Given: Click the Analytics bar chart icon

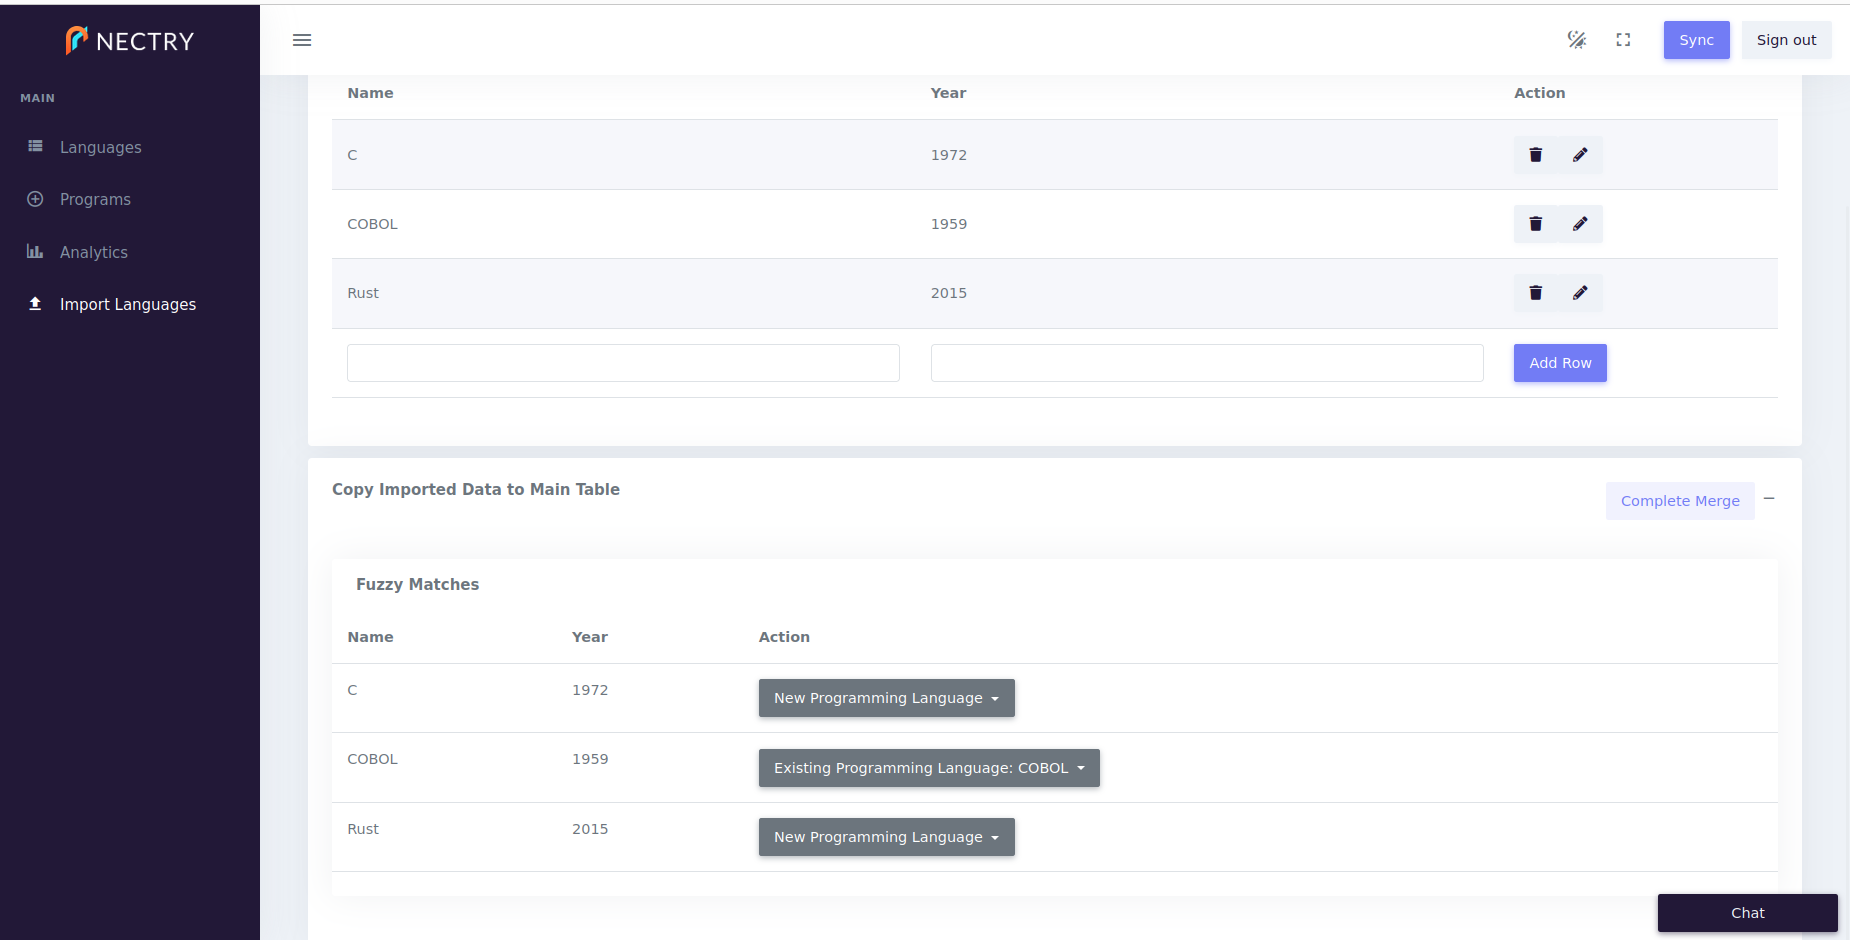Looking at the screenshot, I should pos(35,251).
